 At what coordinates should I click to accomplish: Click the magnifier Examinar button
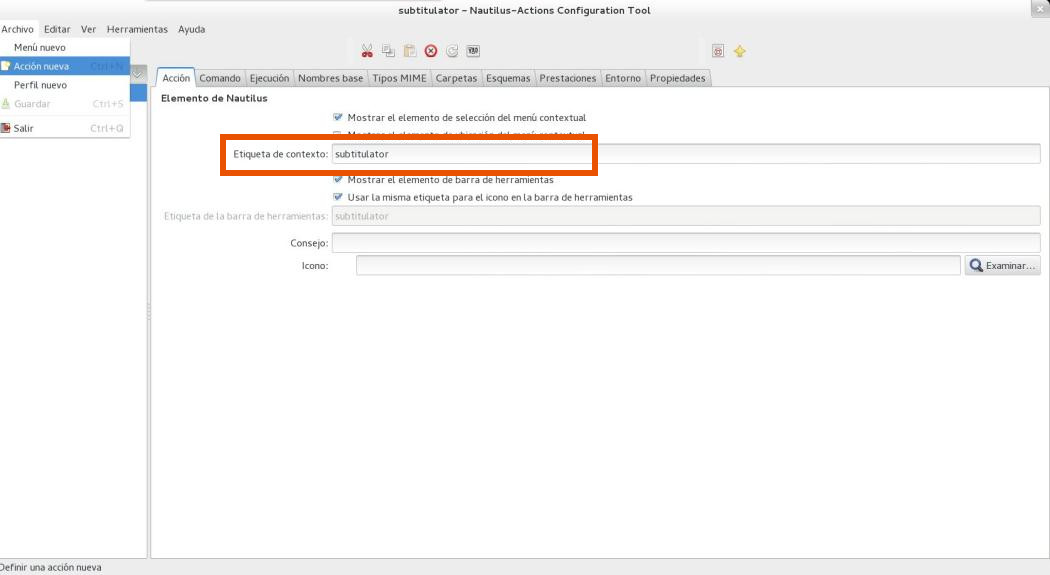click(1002, 266)
